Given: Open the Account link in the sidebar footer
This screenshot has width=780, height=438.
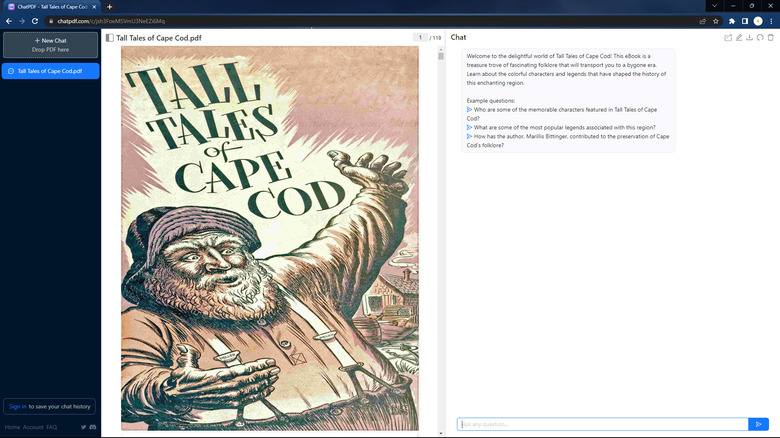Looking at the screenshot, I should pyautogui.click(x=33, y=427).
